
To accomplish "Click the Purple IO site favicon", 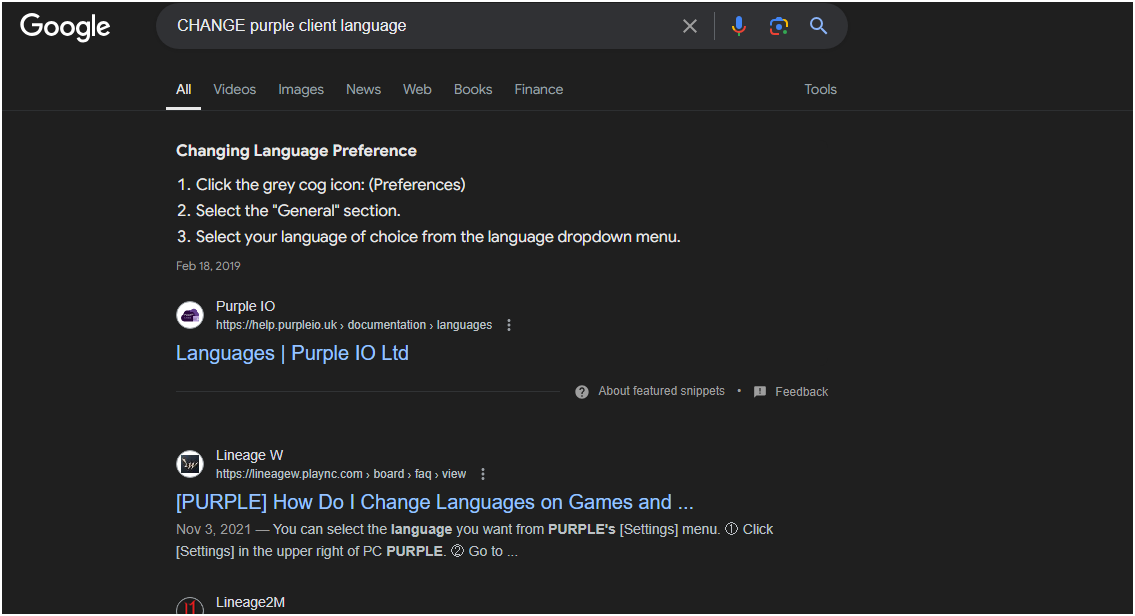I will [x=190, y=316].
